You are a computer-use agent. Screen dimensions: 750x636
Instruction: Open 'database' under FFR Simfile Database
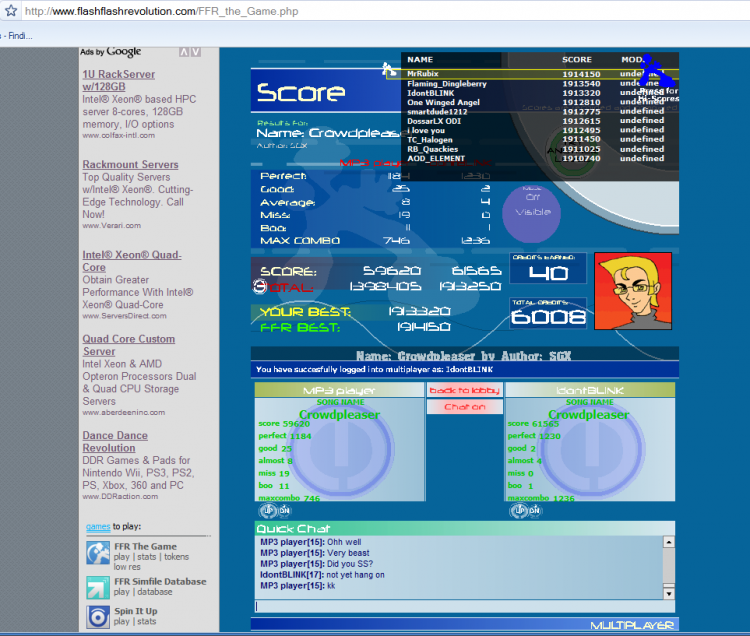154,592
